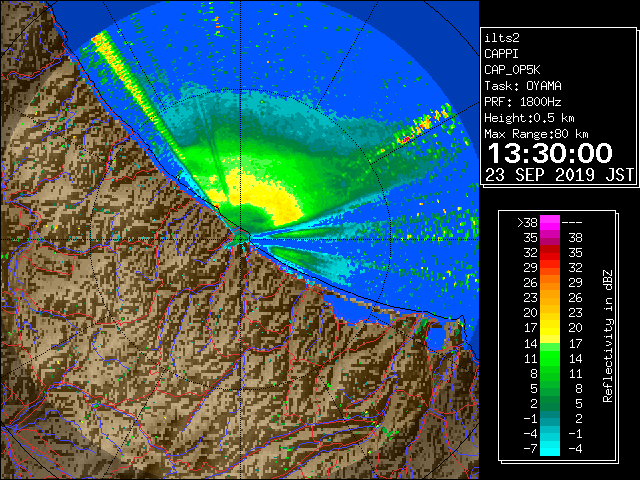Click the 'CAPPI' product label
640x480 pixels.
[501, 54]
